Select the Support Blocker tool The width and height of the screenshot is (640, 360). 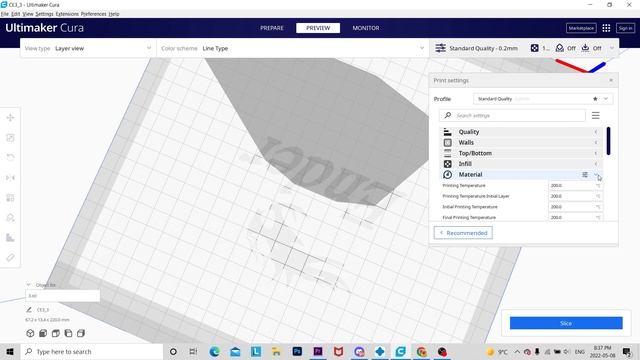click(10, 218)
